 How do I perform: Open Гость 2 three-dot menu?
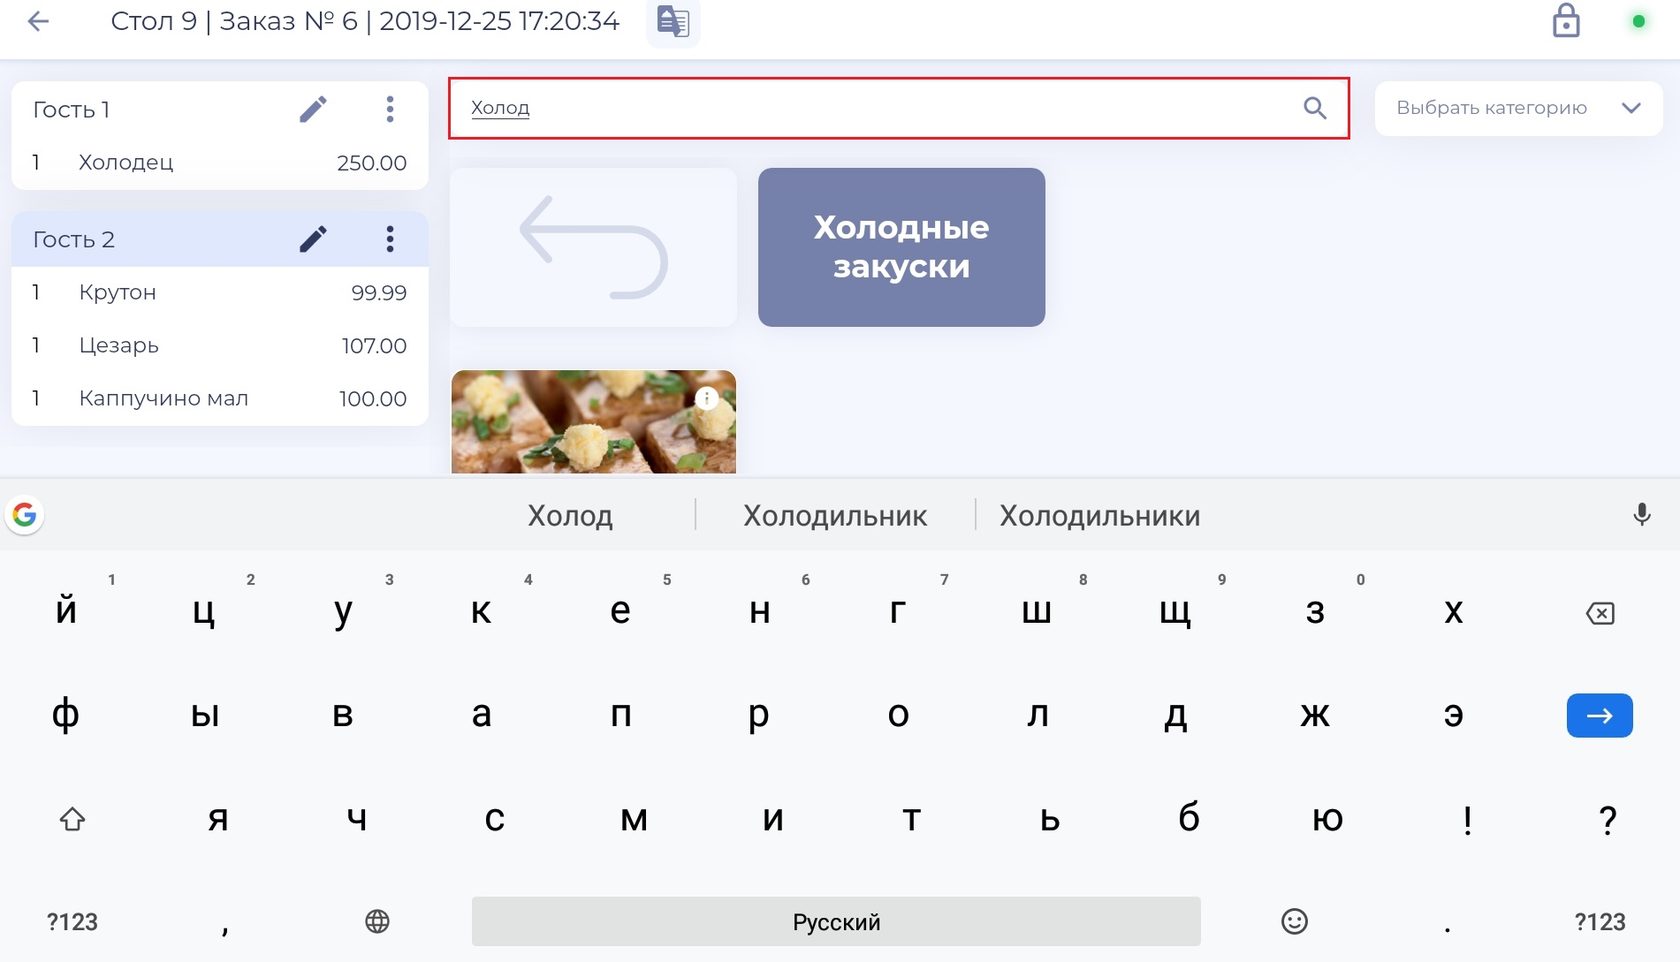point(390,239)
